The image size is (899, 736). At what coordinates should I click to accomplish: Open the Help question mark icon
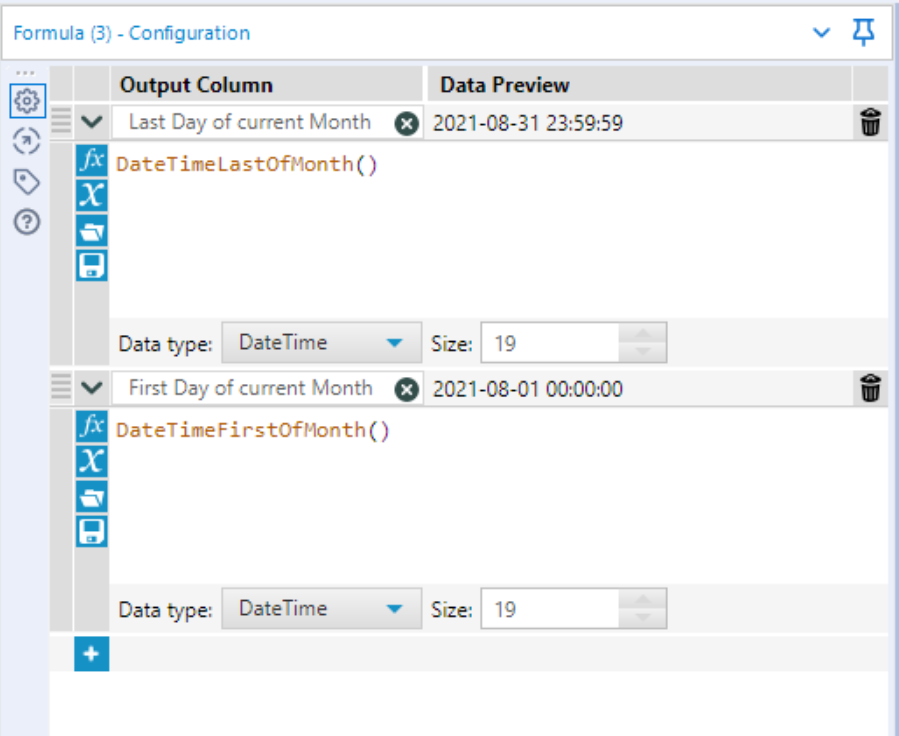tap(26, 222)
